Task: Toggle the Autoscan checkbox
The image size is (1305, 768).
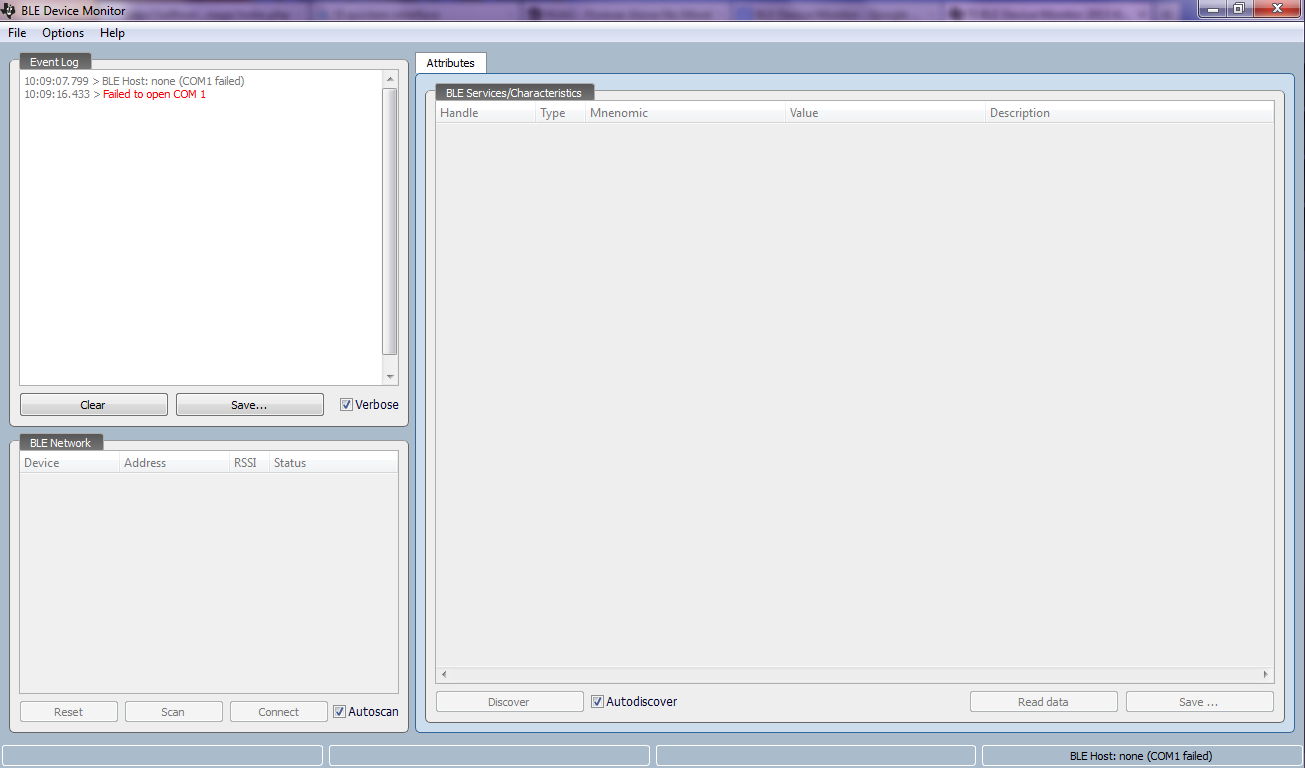Action: [x=339, y=711]
